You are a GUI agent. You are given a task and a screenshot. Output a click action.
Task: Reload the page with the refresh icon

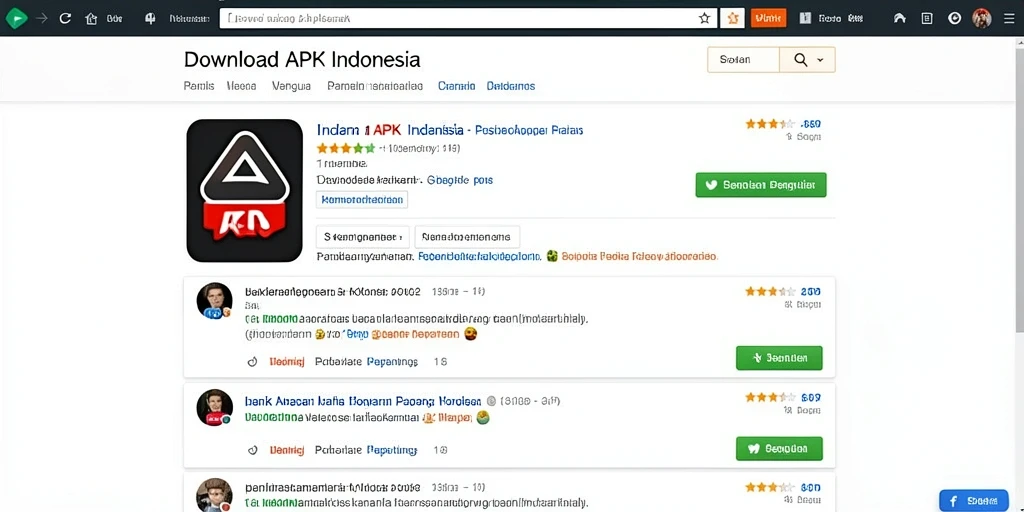(x=65, y=18)
